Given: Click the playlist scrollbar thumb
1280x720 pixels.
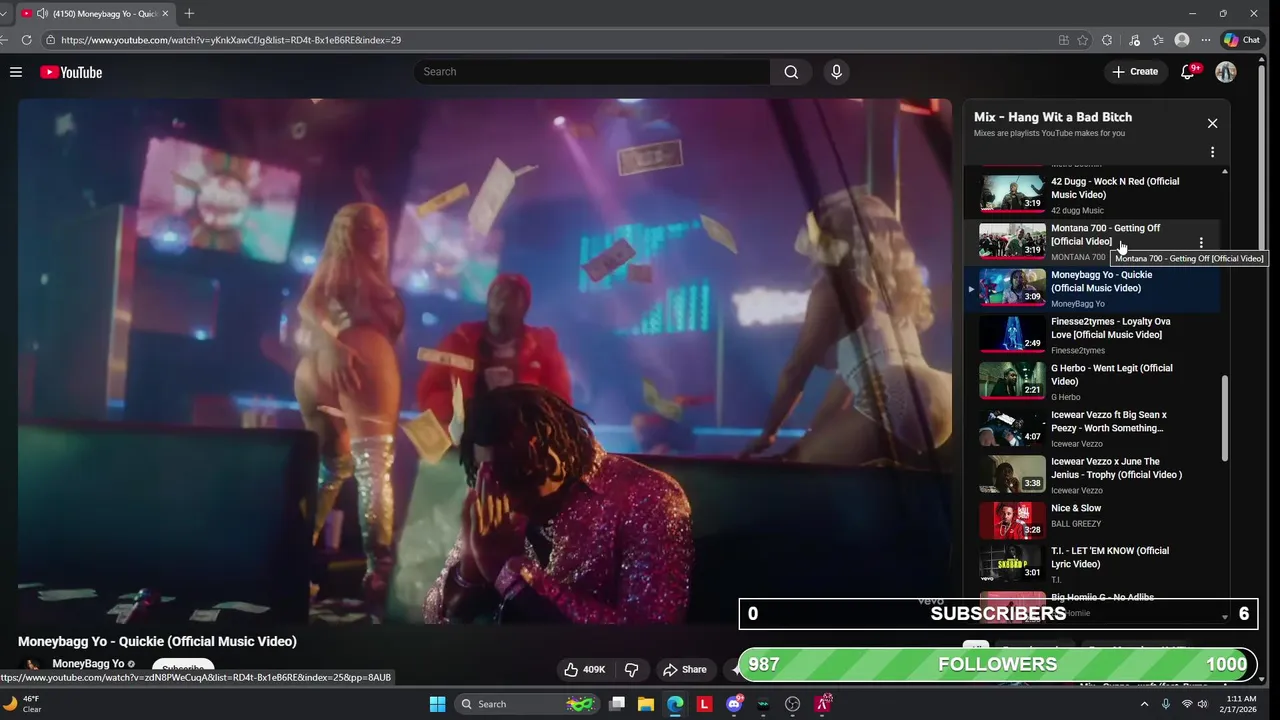Looking at the screenshot, I should [x=1225, y=418].
